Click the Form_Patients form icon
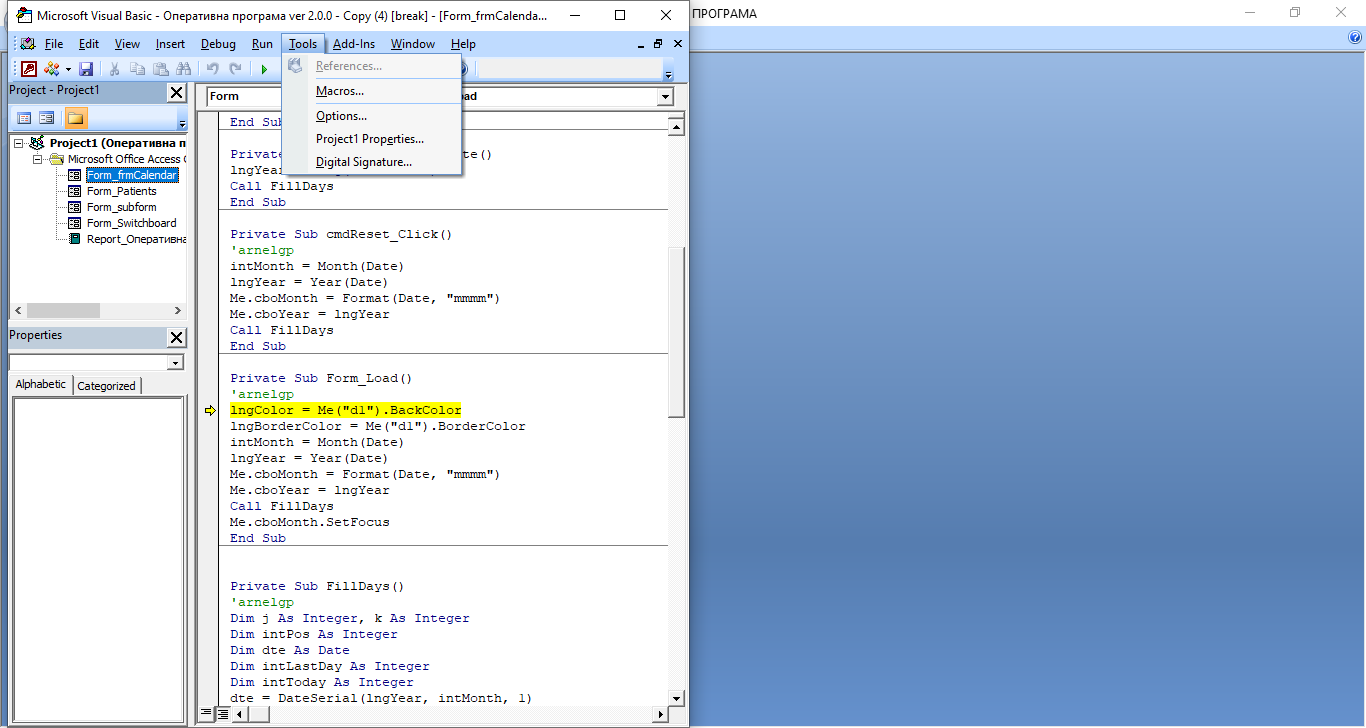The image size is (1366, 728). pos(74,191)
